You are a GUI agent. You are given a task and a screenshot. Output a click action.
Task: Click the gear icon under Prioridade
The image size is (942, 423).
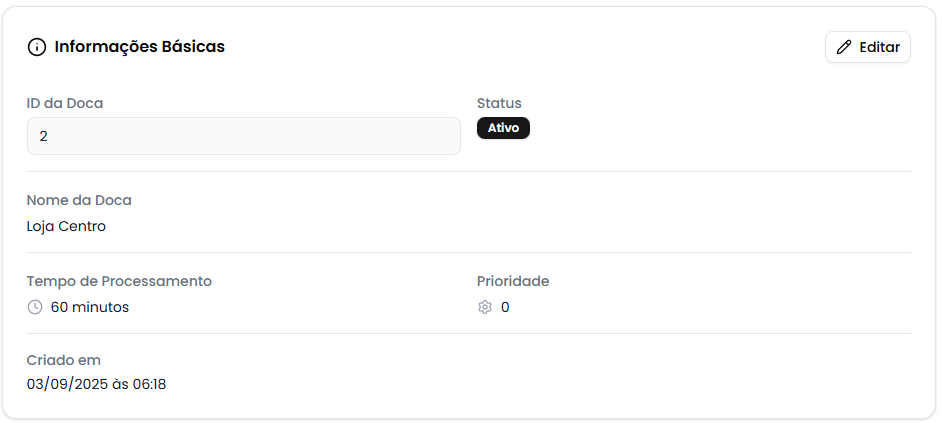pyautogui.click(x=485, y=307)
